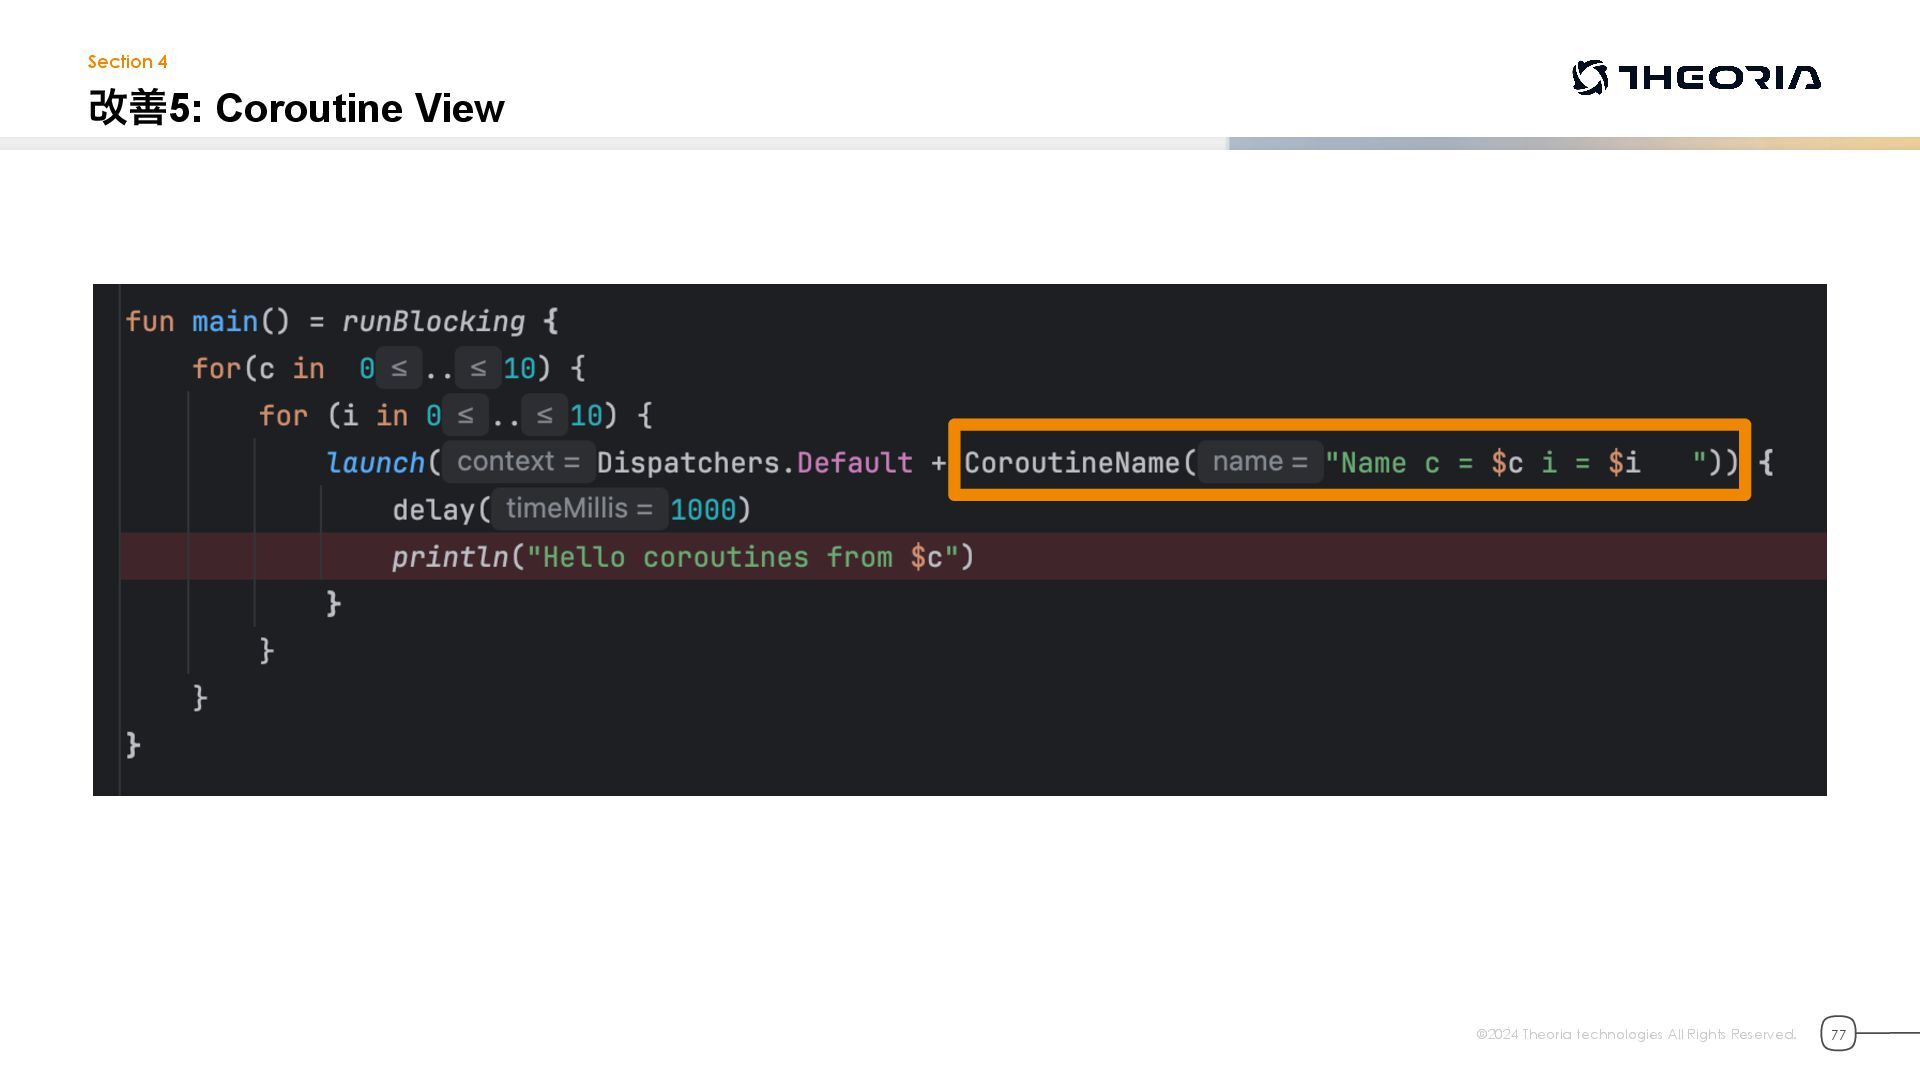Click the 'runBlocking' function call
The width and height of the screenshot is (1920, 1080).
click(433, 322)
